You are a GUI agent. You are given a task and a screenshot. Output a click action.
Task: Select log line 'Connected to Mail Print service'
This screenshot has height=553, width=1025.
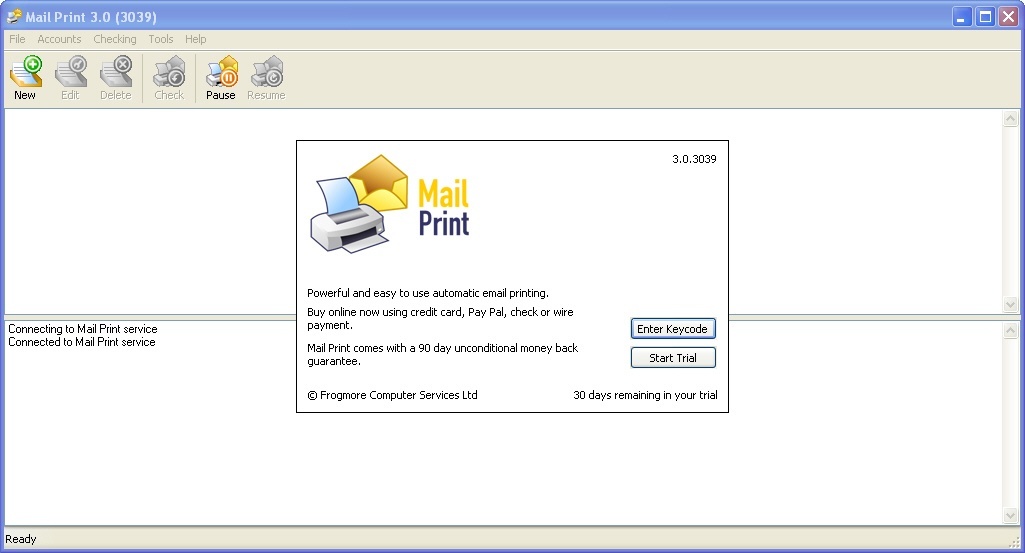(x=82, y=342)
